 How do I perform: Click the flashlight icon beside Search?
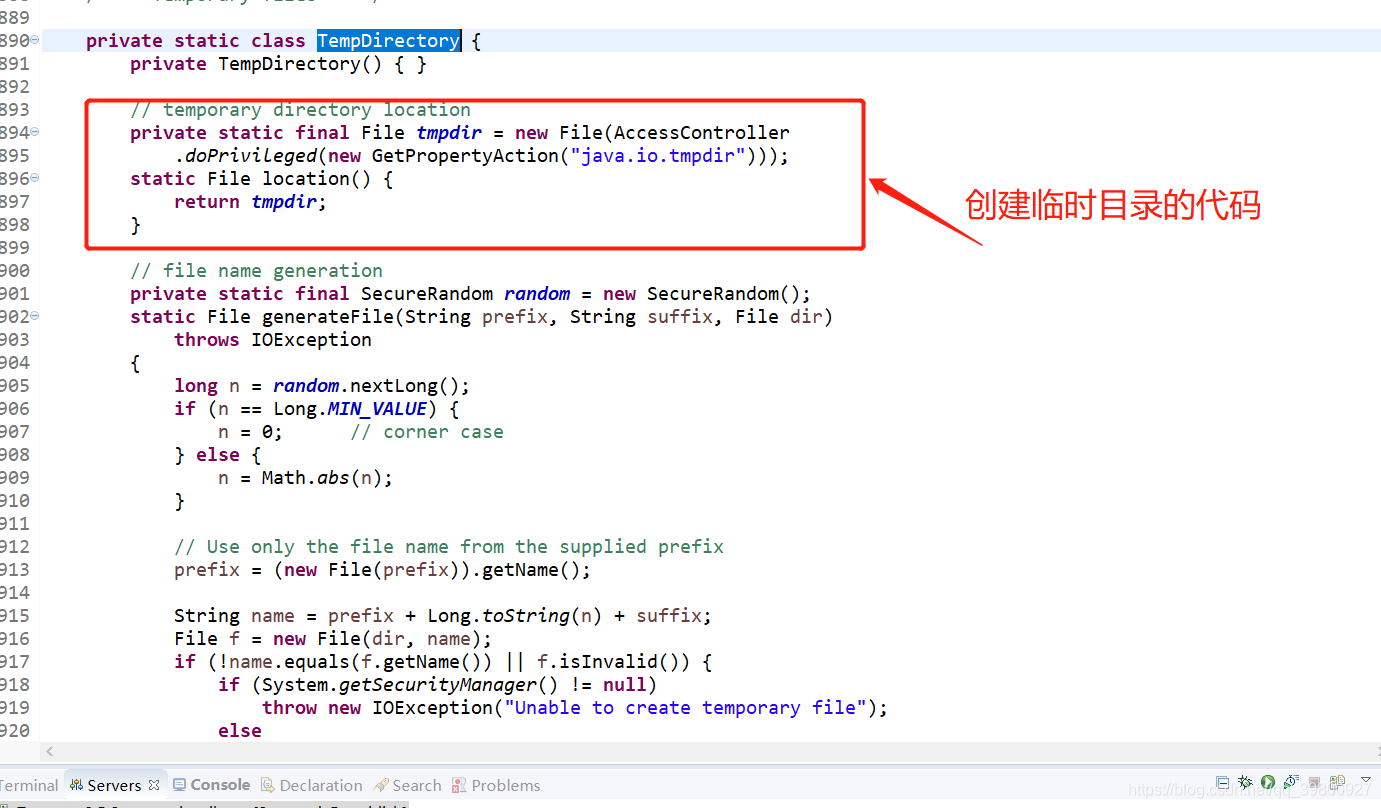pyautogui.click(x=381, y=785)
